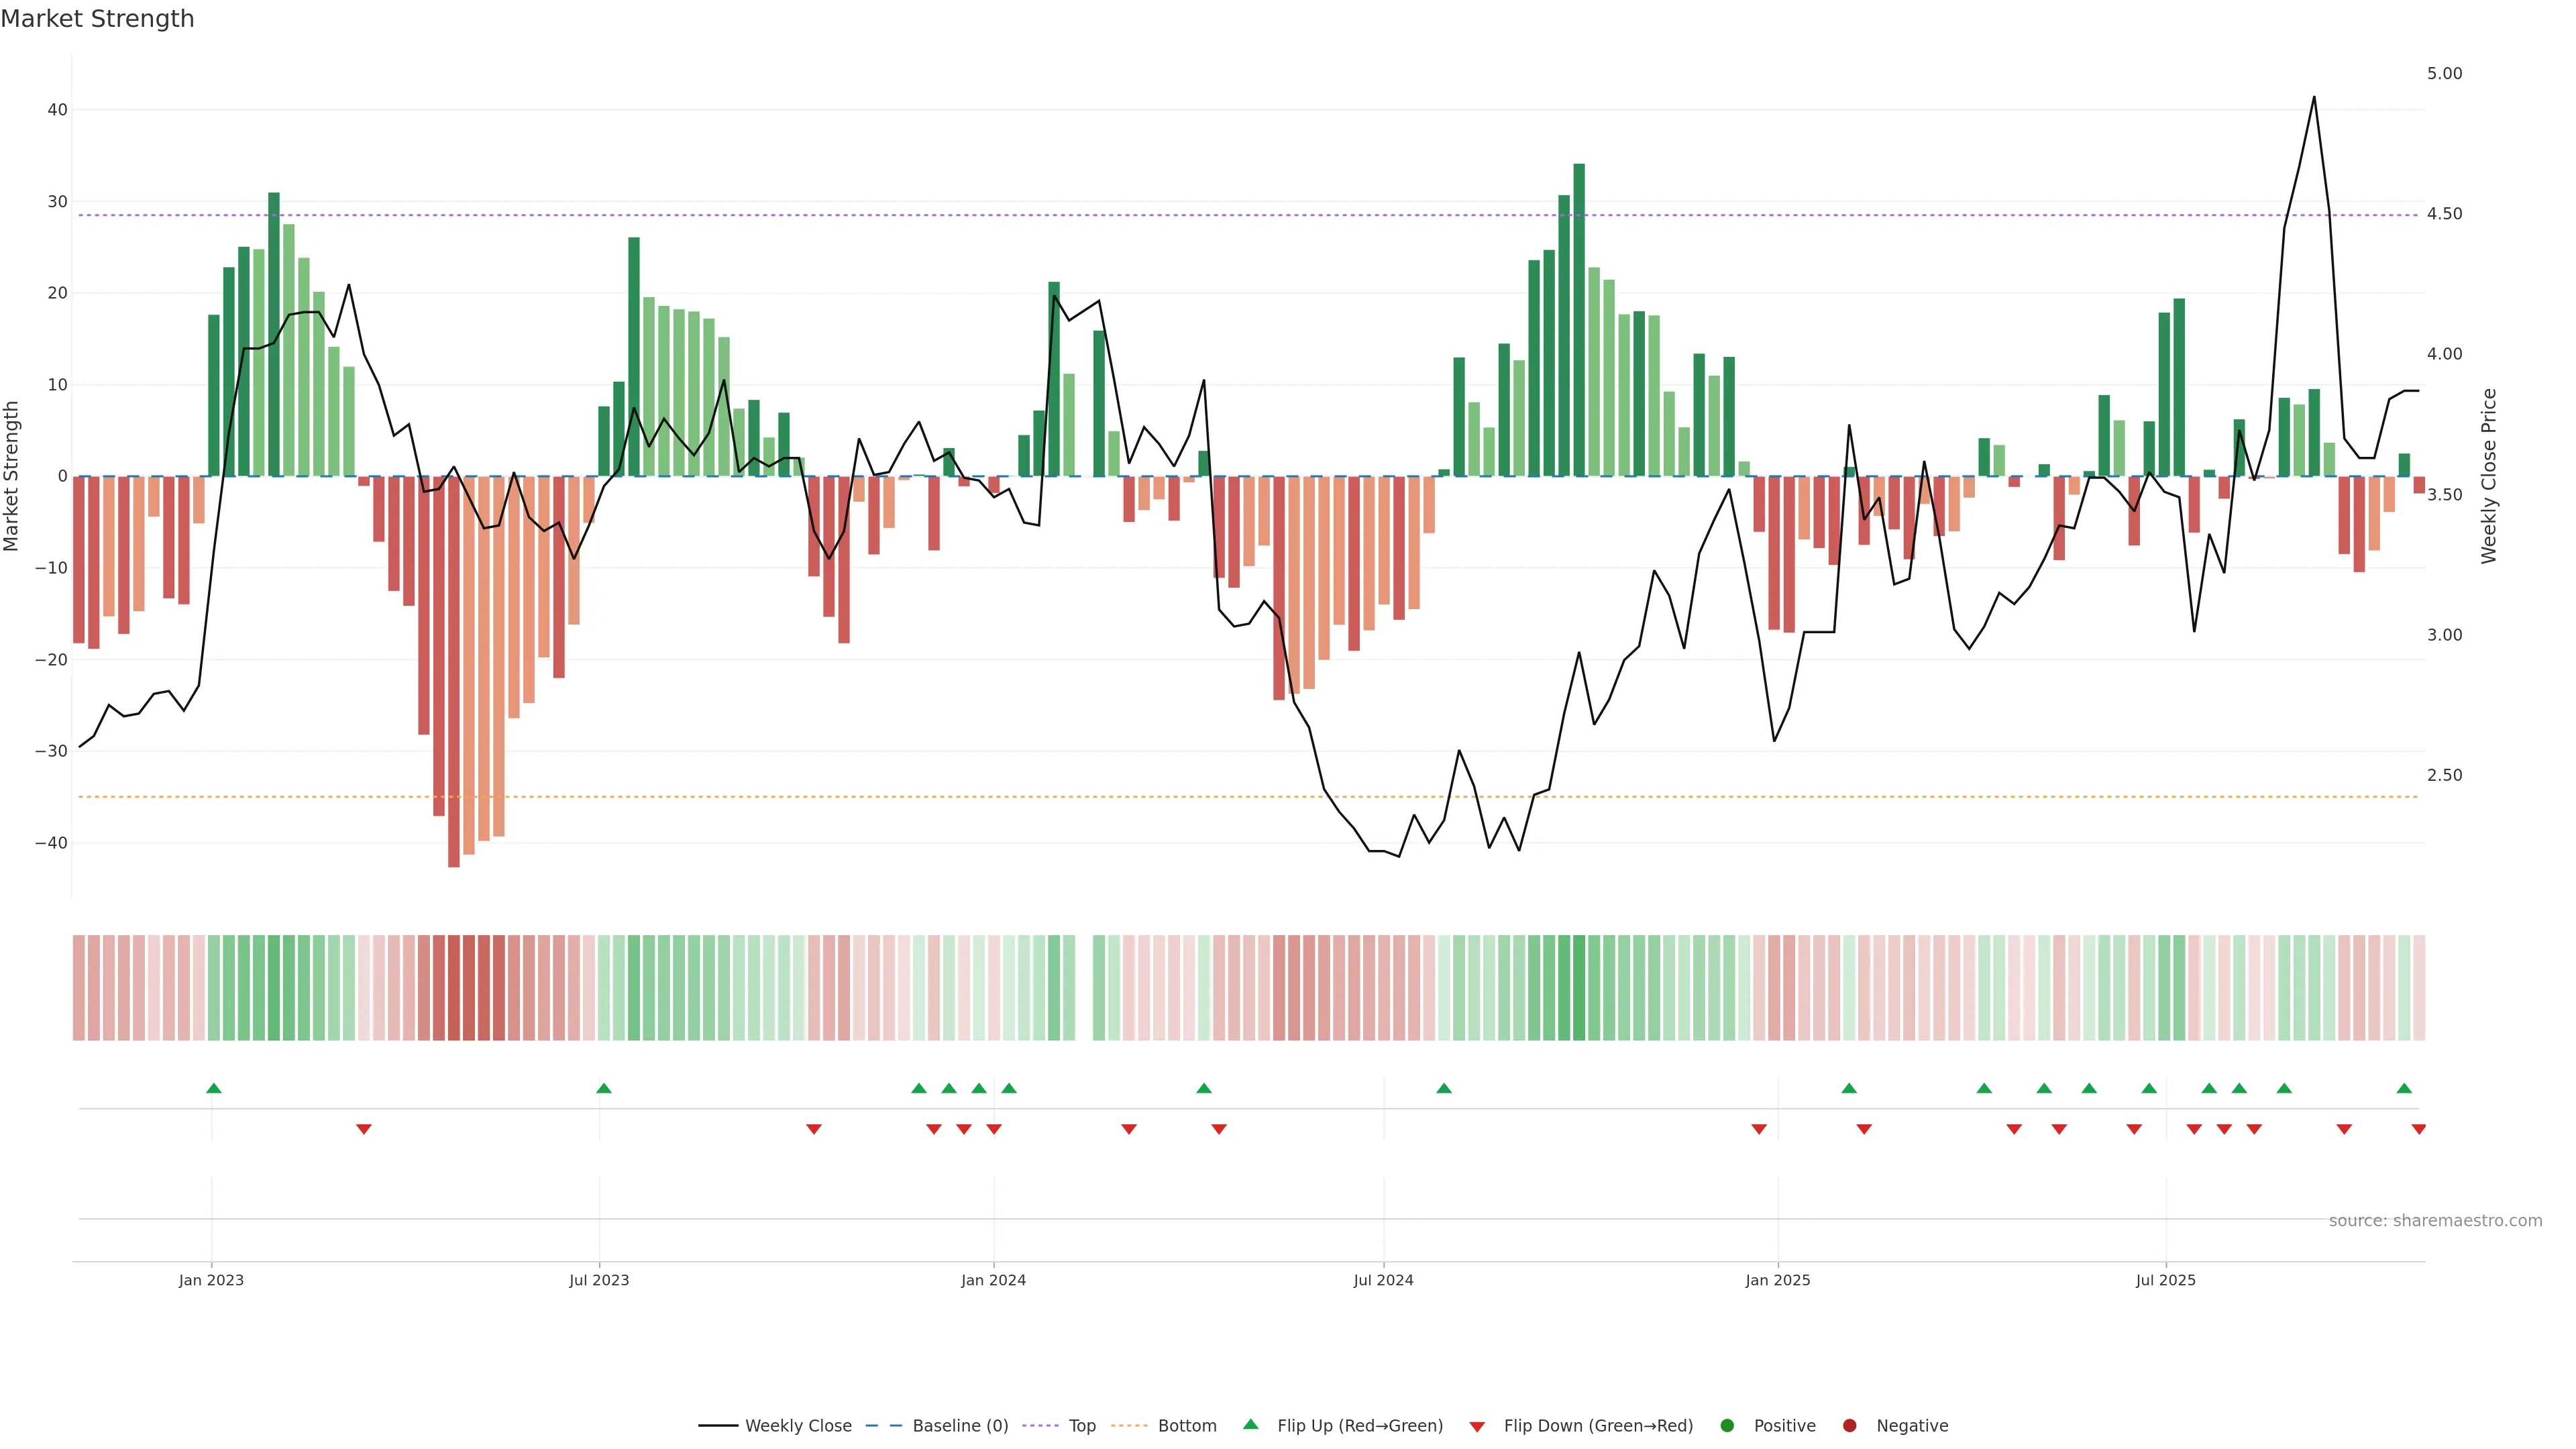
Task: Click the Weekly Close Price axis title
Action: (2489, 476)
